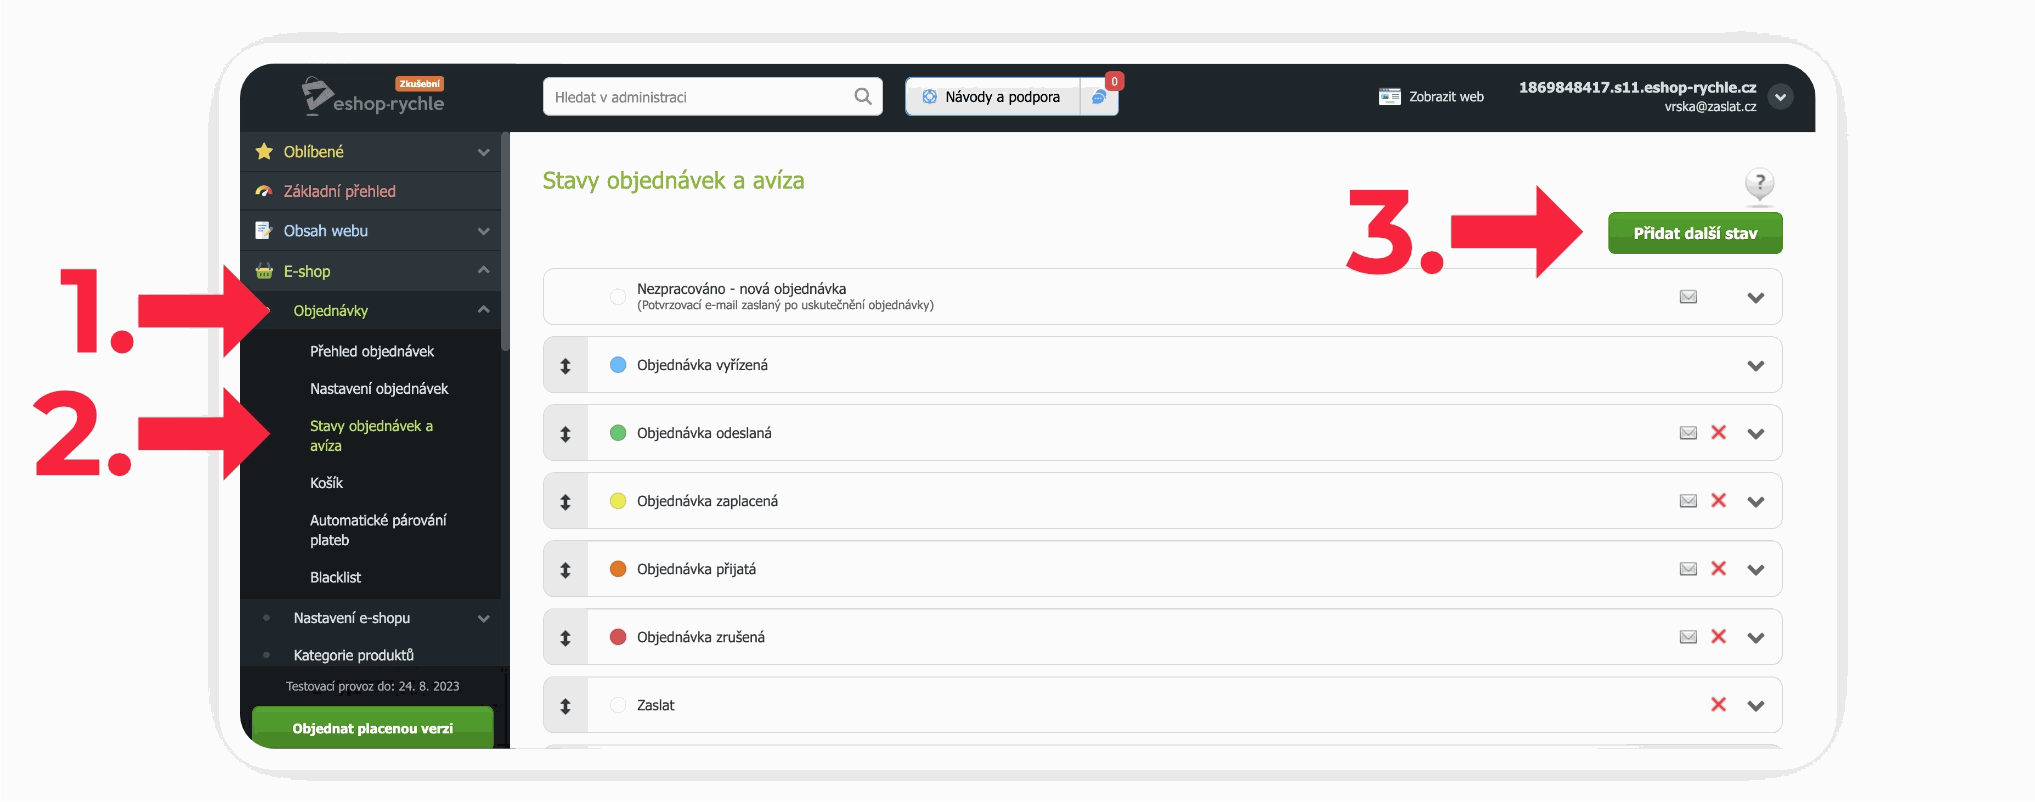
Task: Click reorder handle for Zaslat row
Action: point(565,706)
